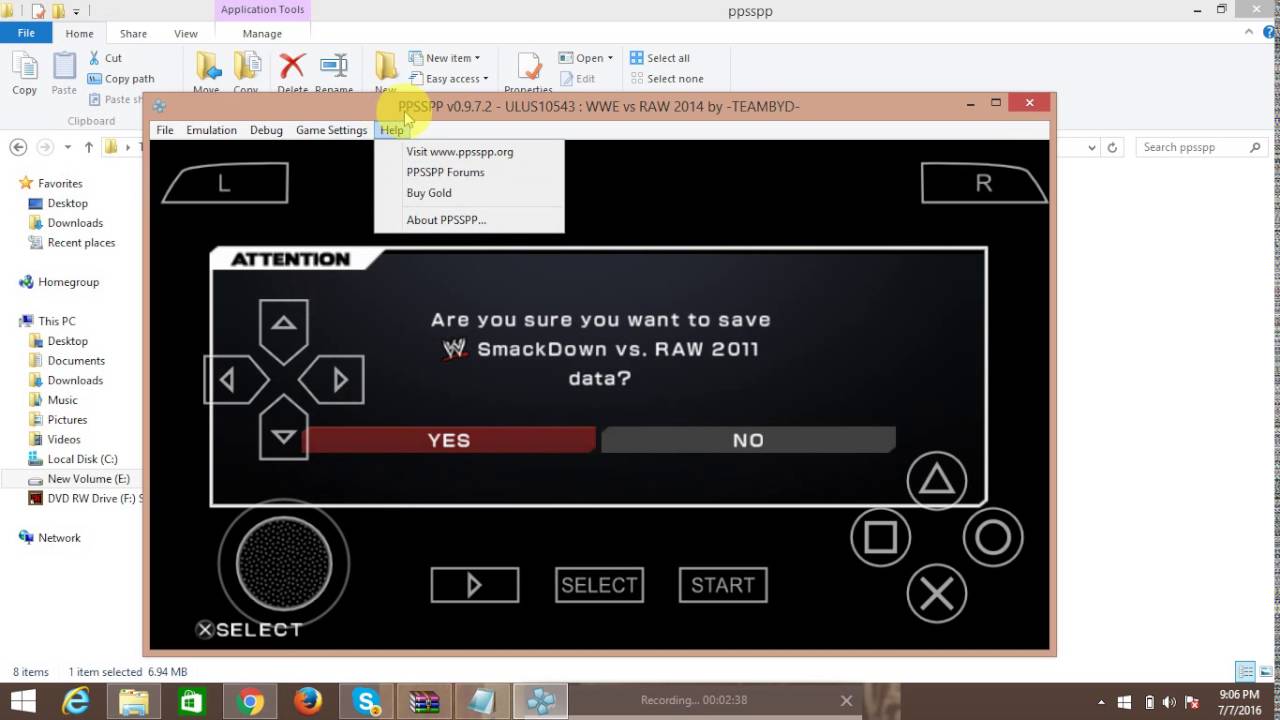
Task: Open the Easy access dropdown
Action: click(449, 79)
